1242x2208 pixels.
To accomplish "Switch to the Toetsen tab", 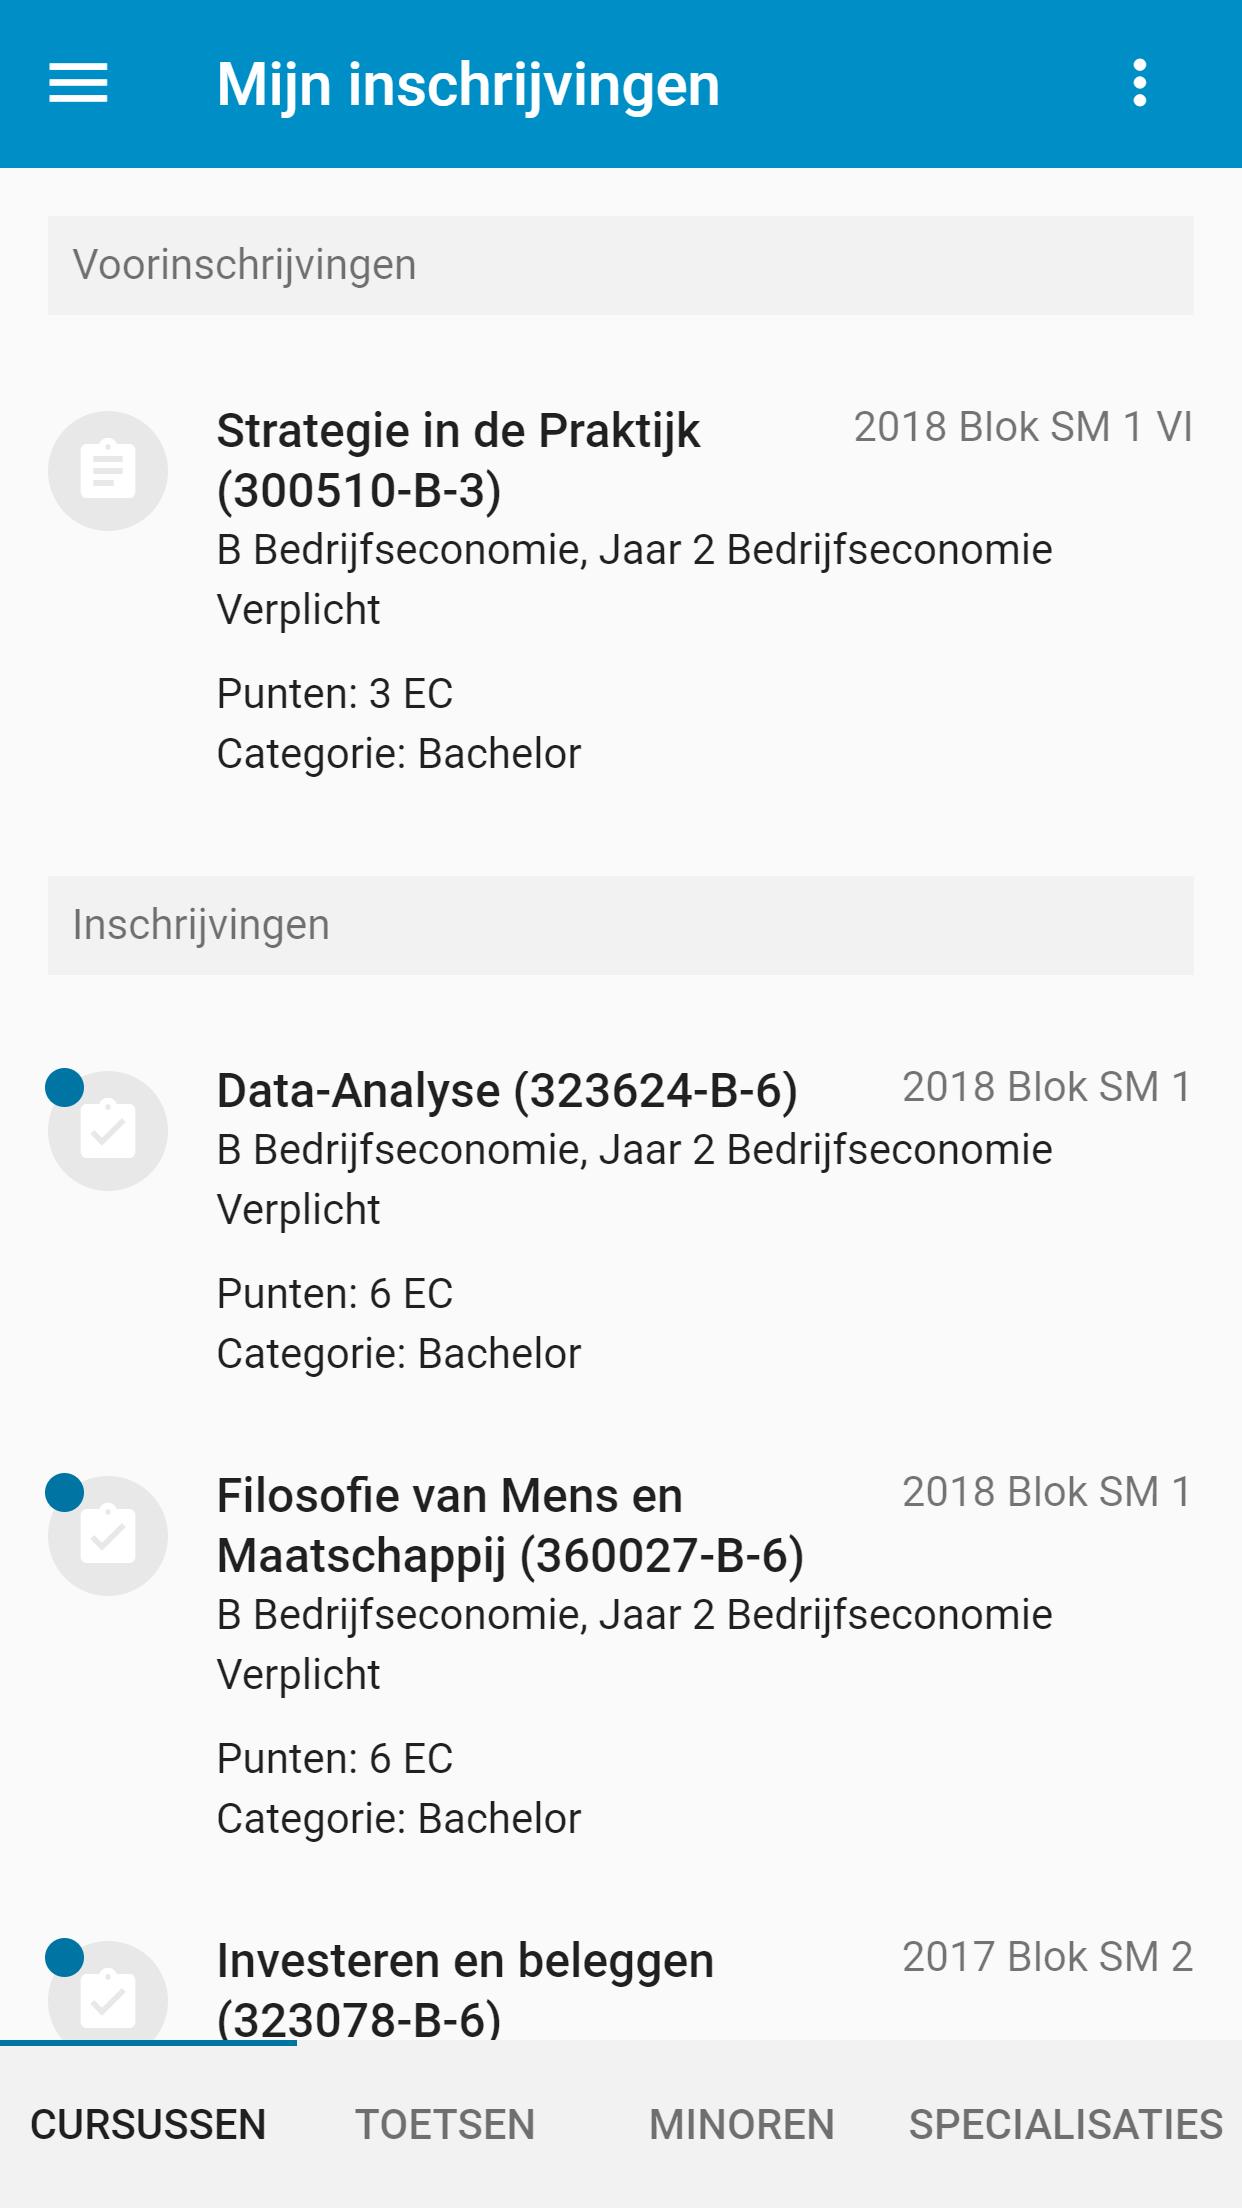I will 445,2125.
